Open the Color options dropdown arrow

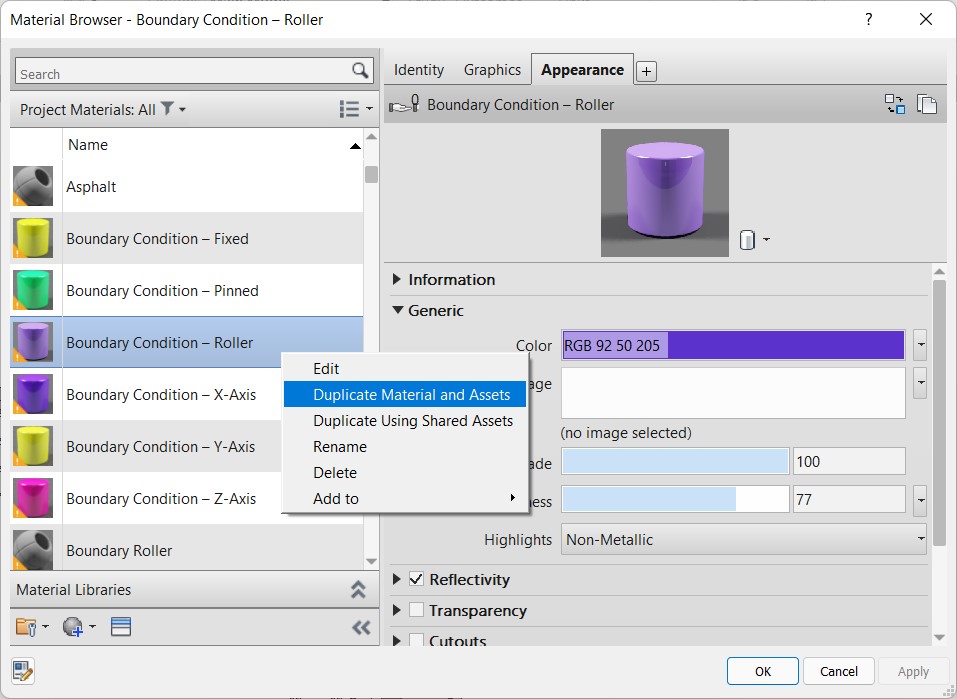[x=920, y=346]
